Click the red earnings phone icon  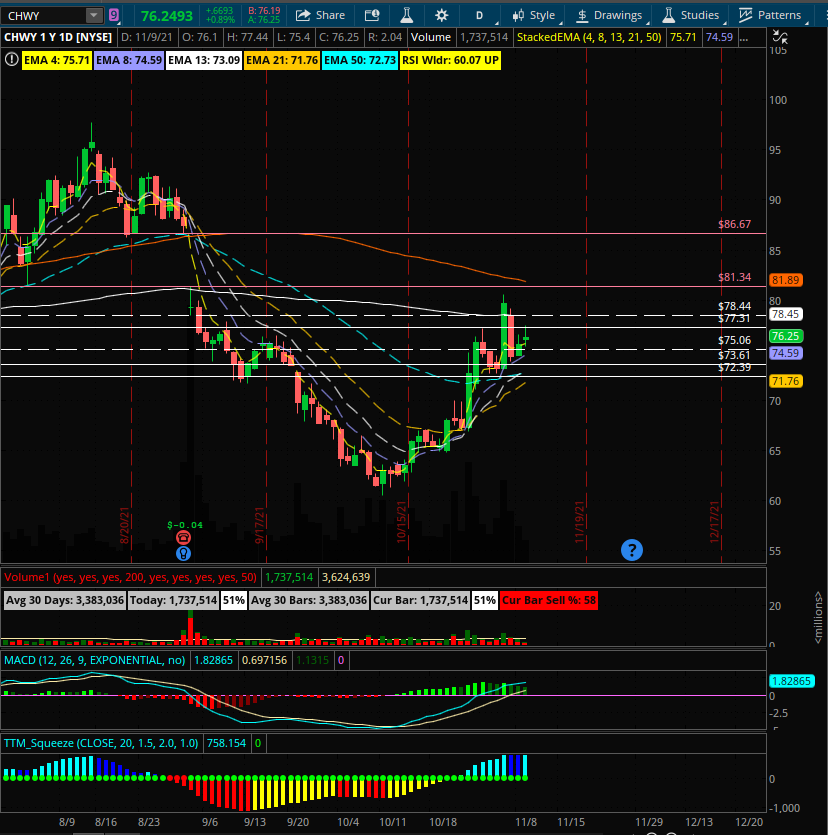pyautogui.click(x=183, y=537)
